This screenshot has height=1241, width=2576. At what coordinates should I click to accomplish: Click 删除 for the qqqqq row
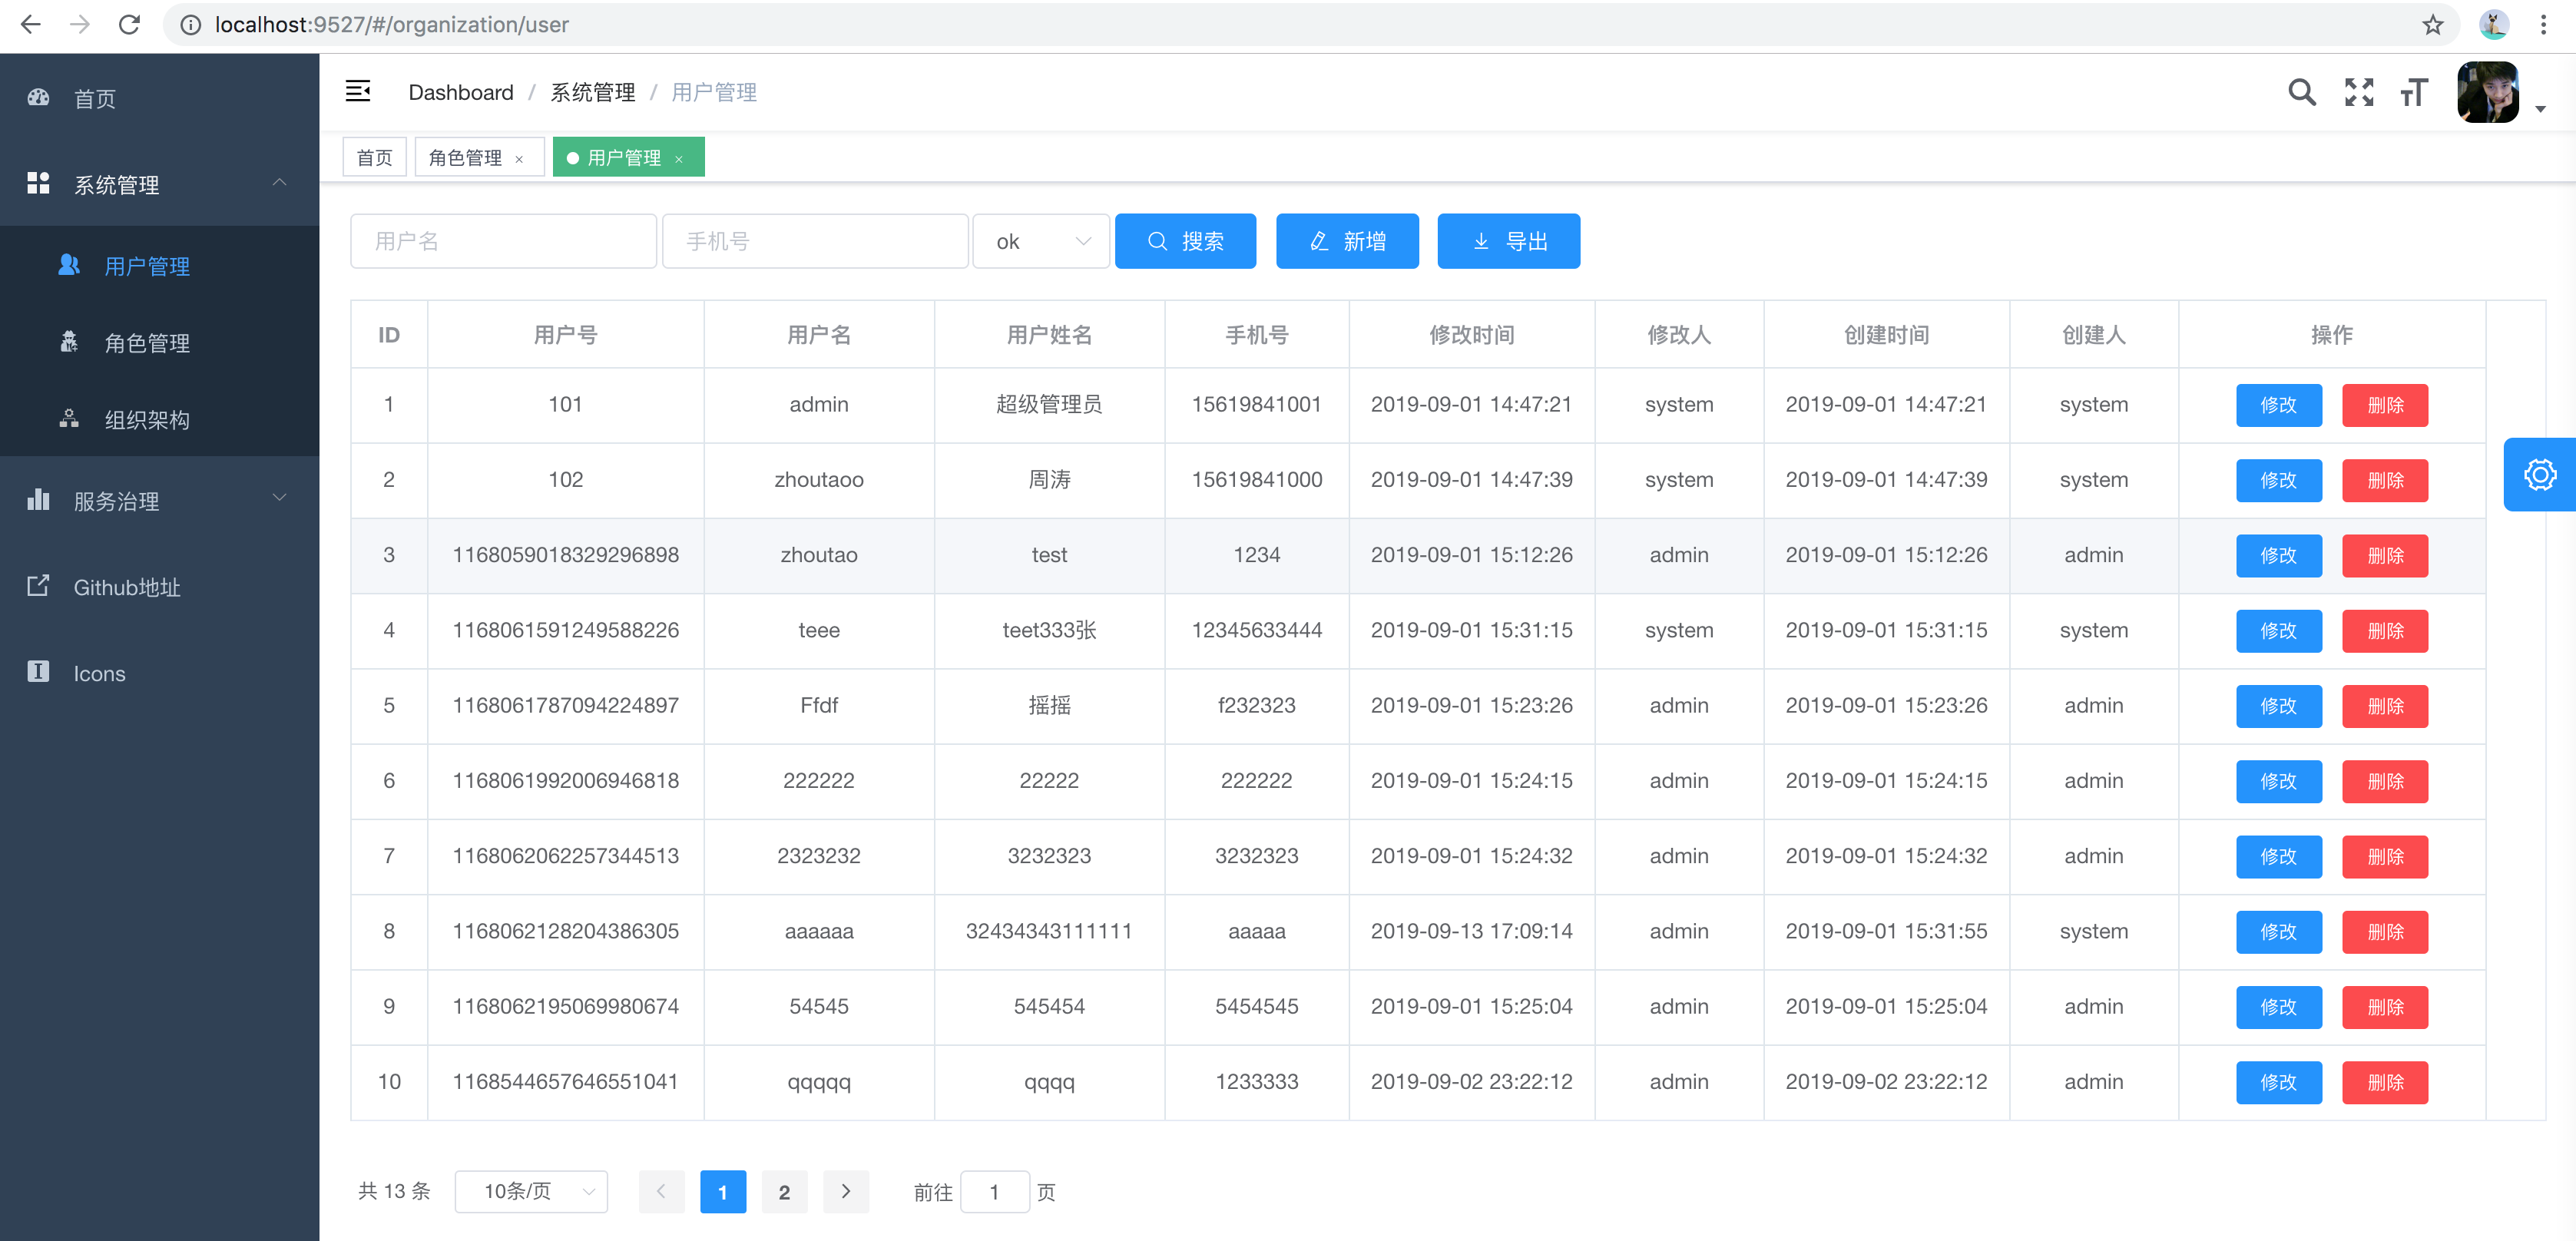(x=2385, y=1082)
